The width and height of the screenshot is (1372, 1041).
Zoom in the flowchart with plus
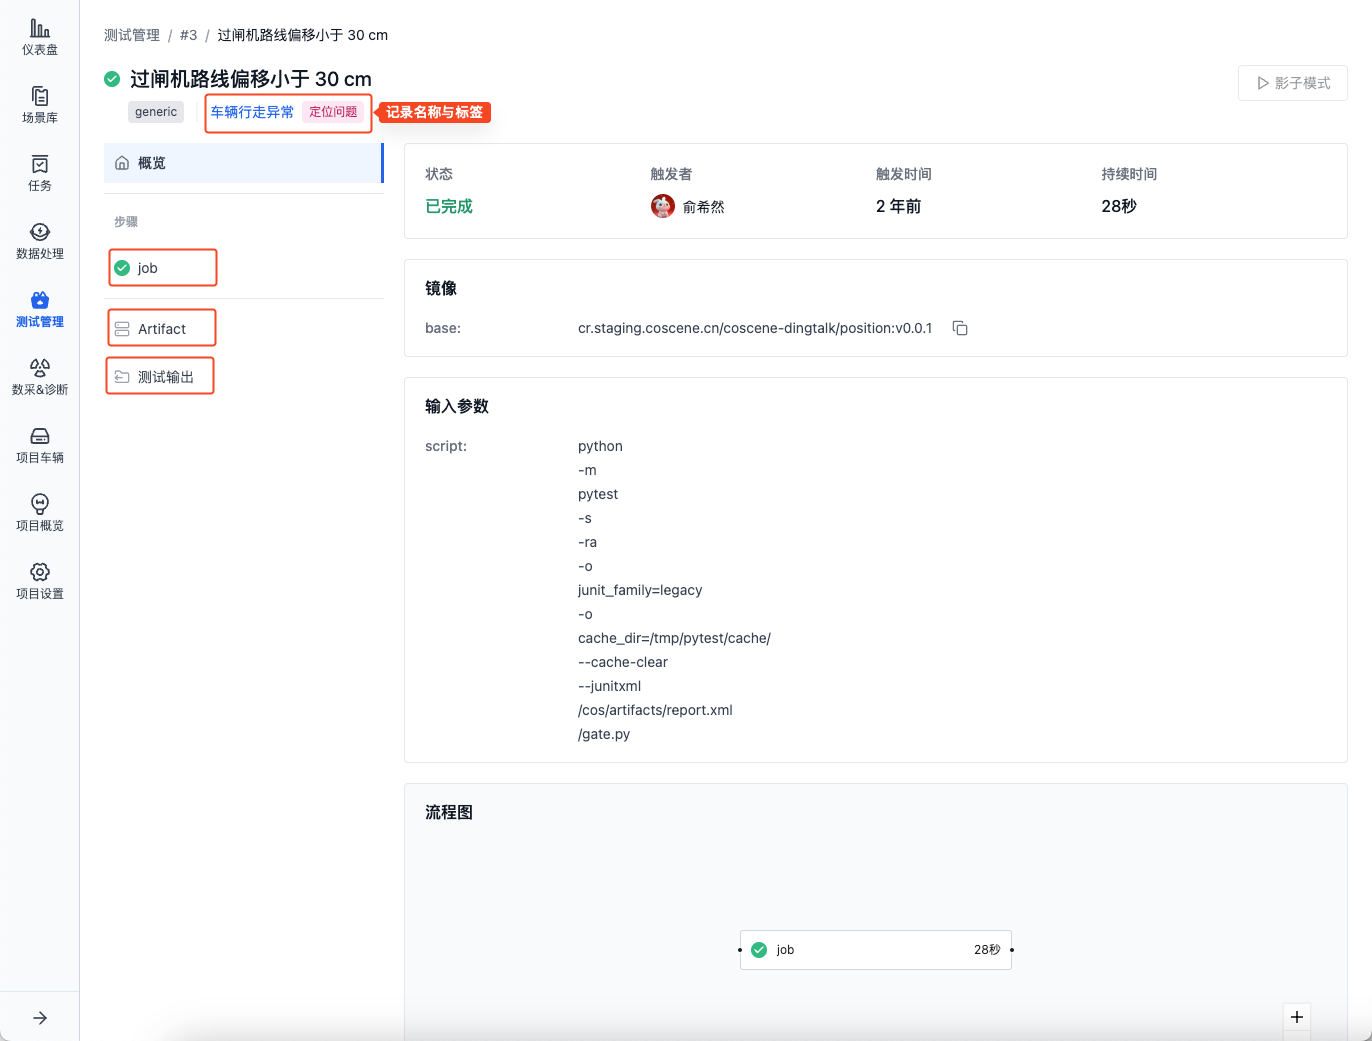(x=1297, y=1017)
